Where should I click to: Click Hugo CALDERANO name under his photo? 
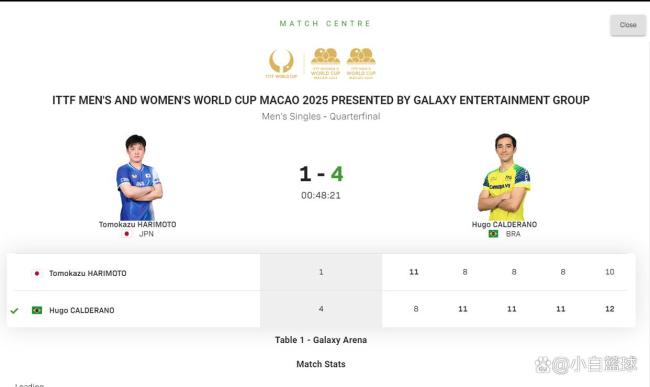pyautogui.click(x=504, y=224)
